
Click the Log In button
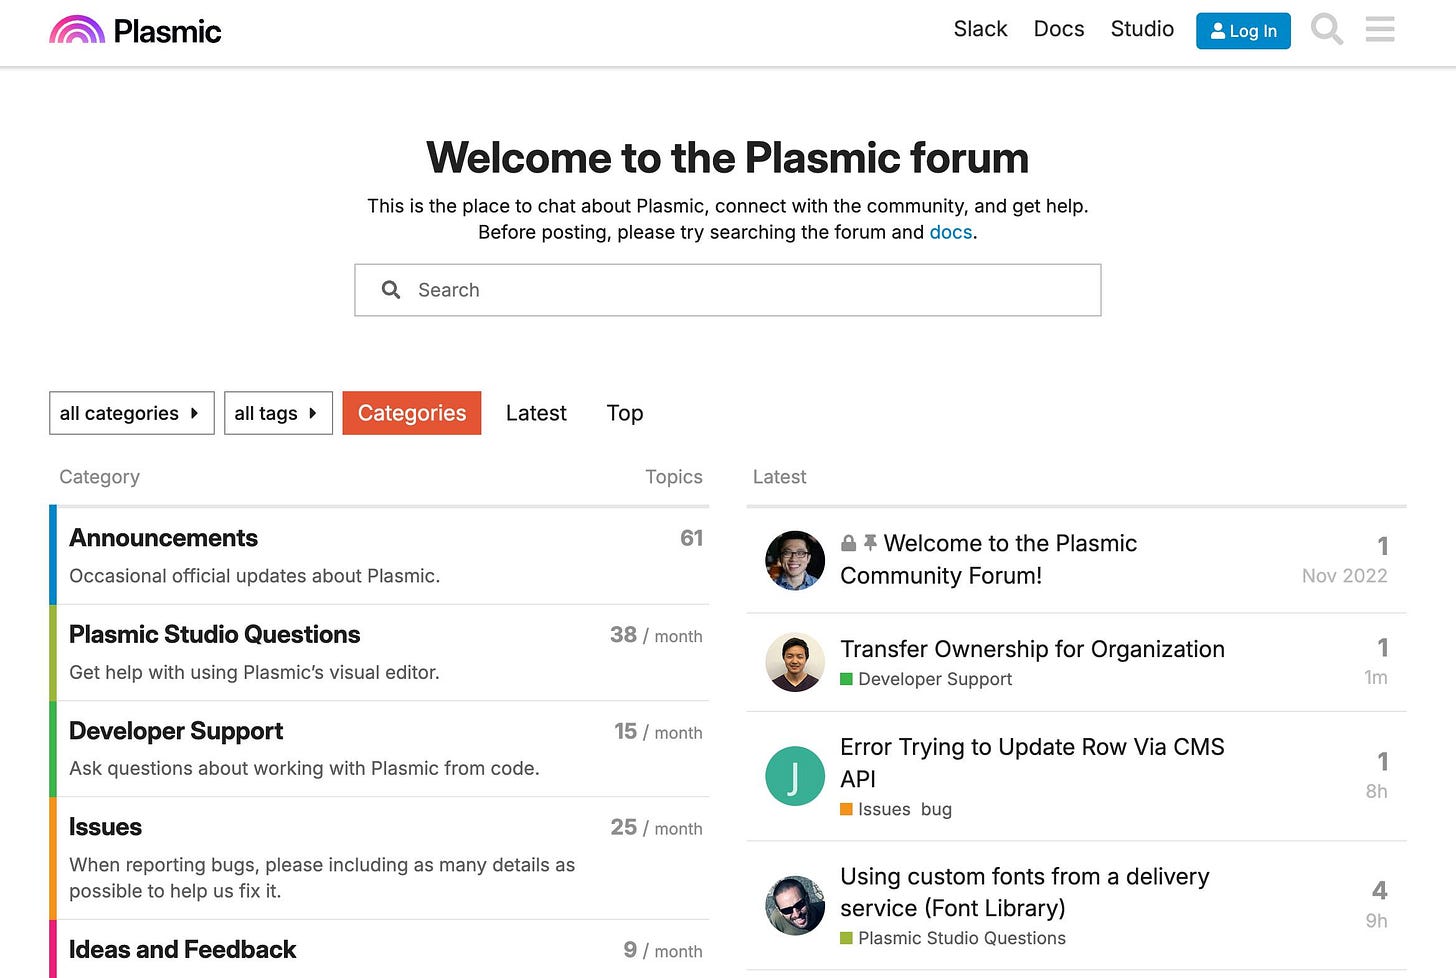click(x=1243, y=31)
